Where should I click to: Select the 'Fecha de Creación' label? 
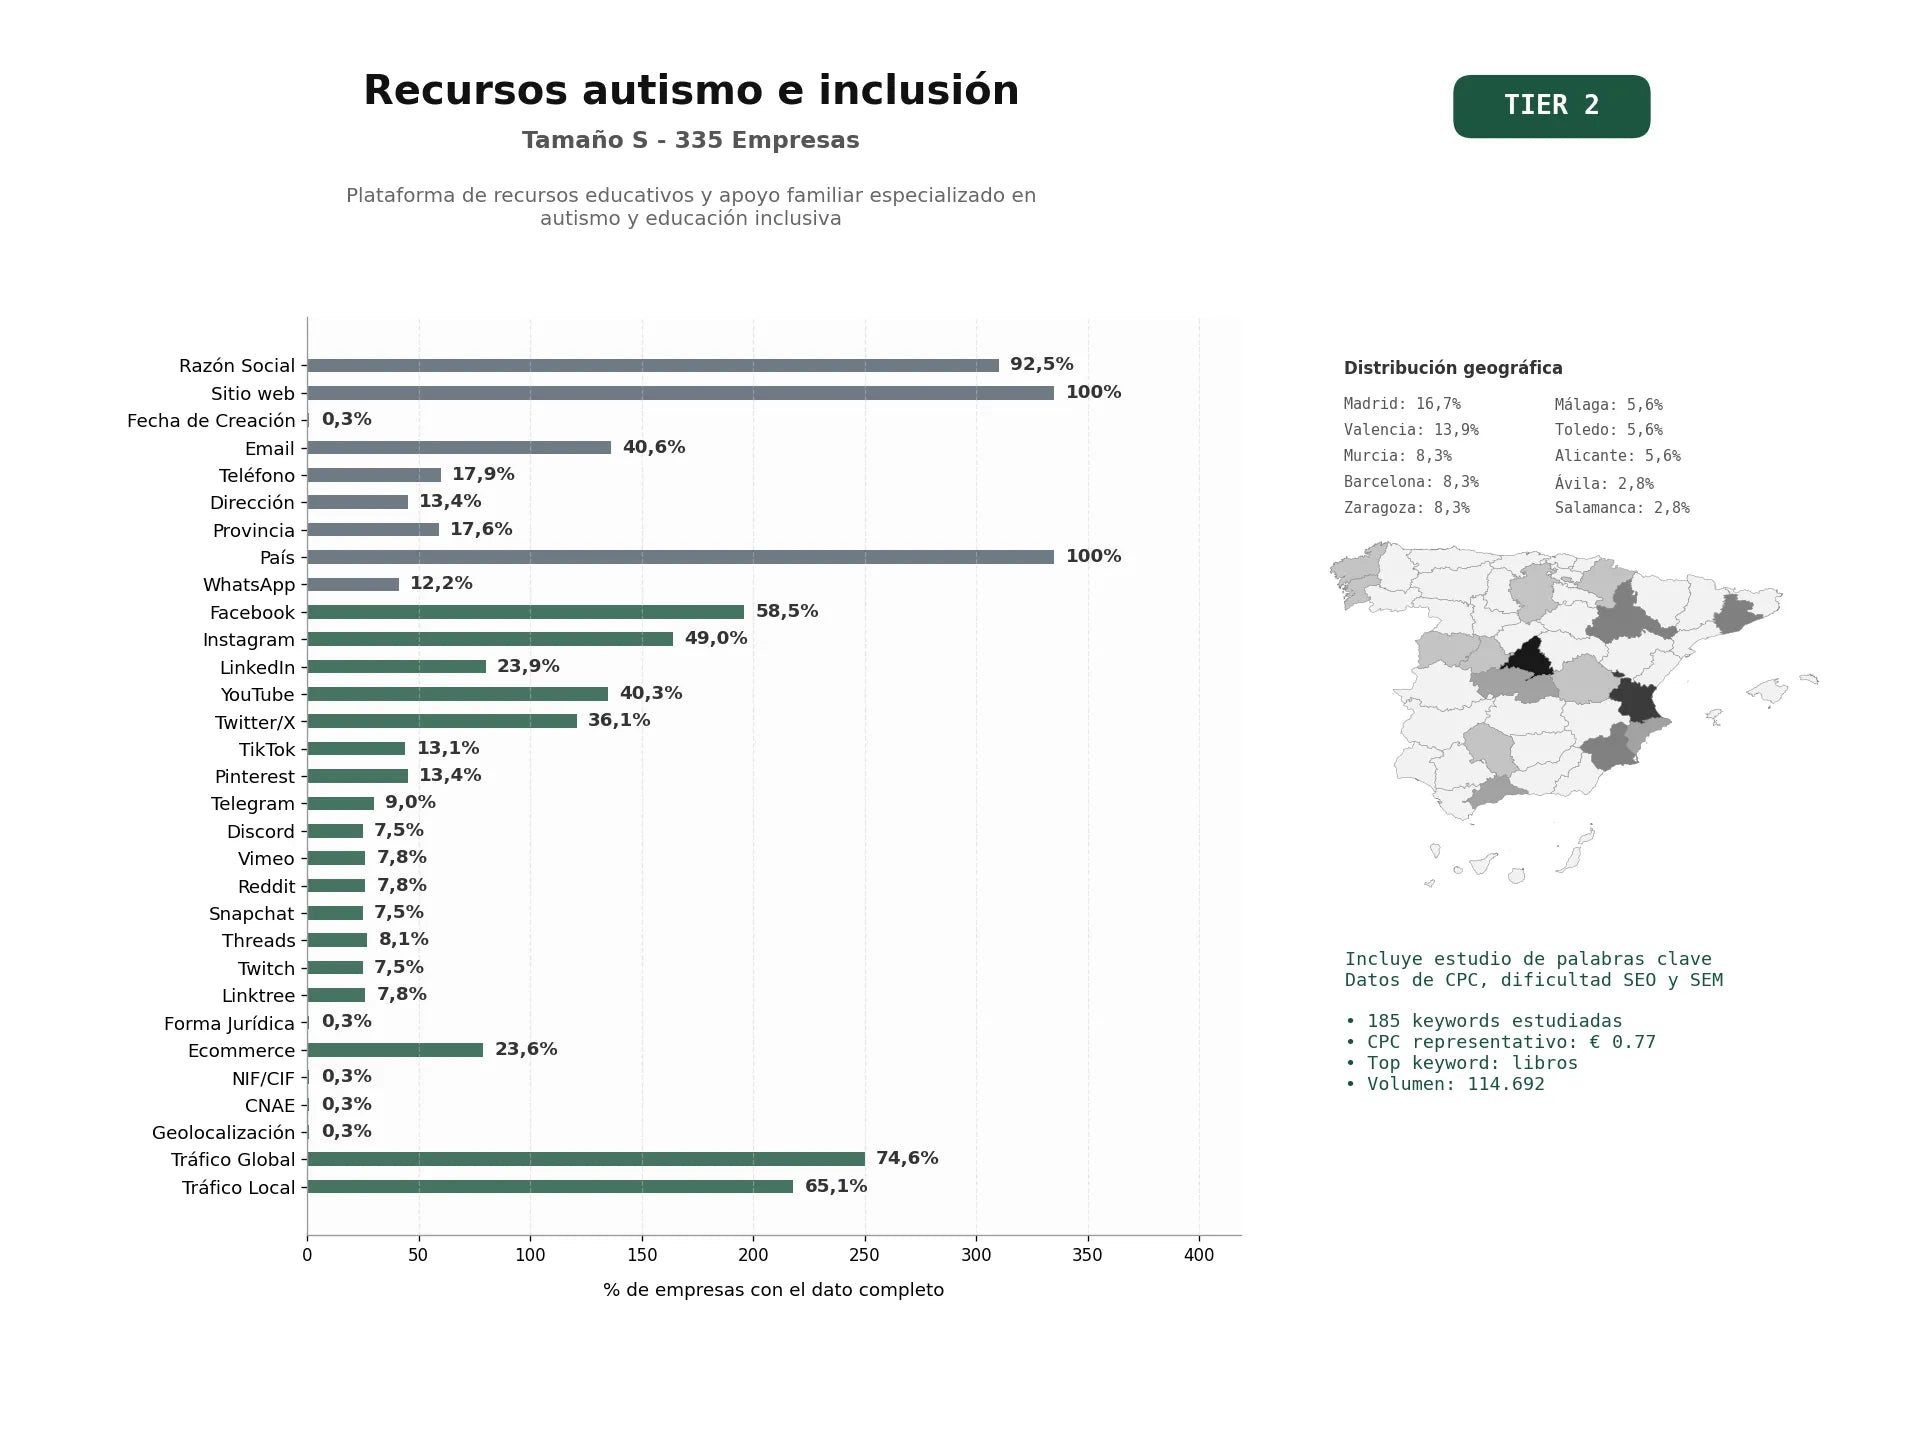coord(211,421)
